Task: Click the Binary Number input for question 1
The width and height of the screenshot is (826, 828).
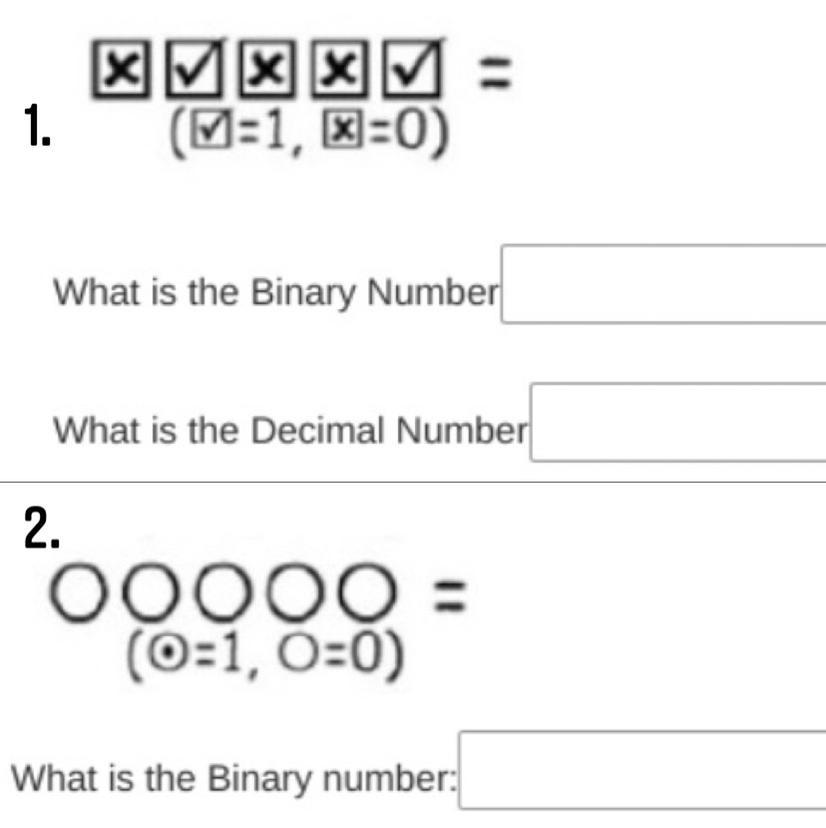Action: 663,284
